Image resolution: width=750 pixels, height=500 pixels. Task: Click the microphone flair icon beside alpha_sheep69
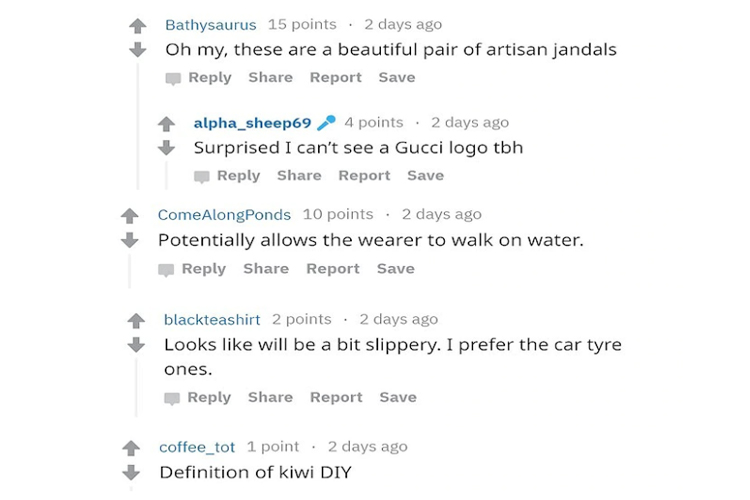(x=327, y=123)
